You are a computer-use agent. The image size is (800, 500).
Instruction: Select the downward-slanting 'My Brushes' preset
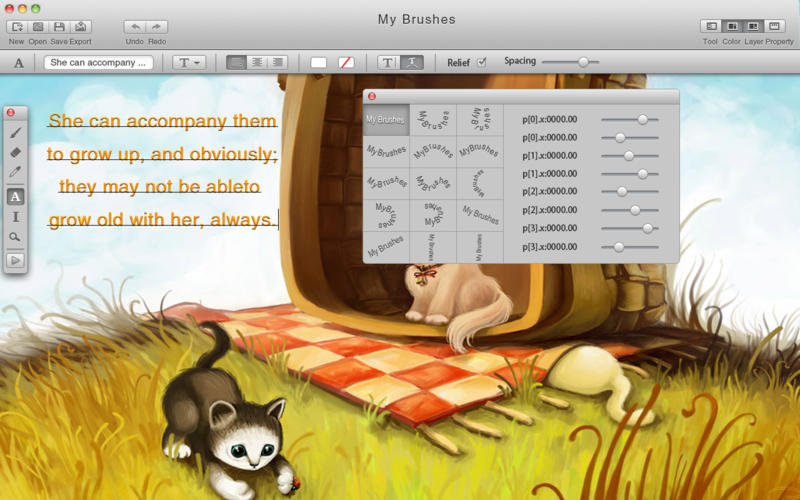(480, 215)
